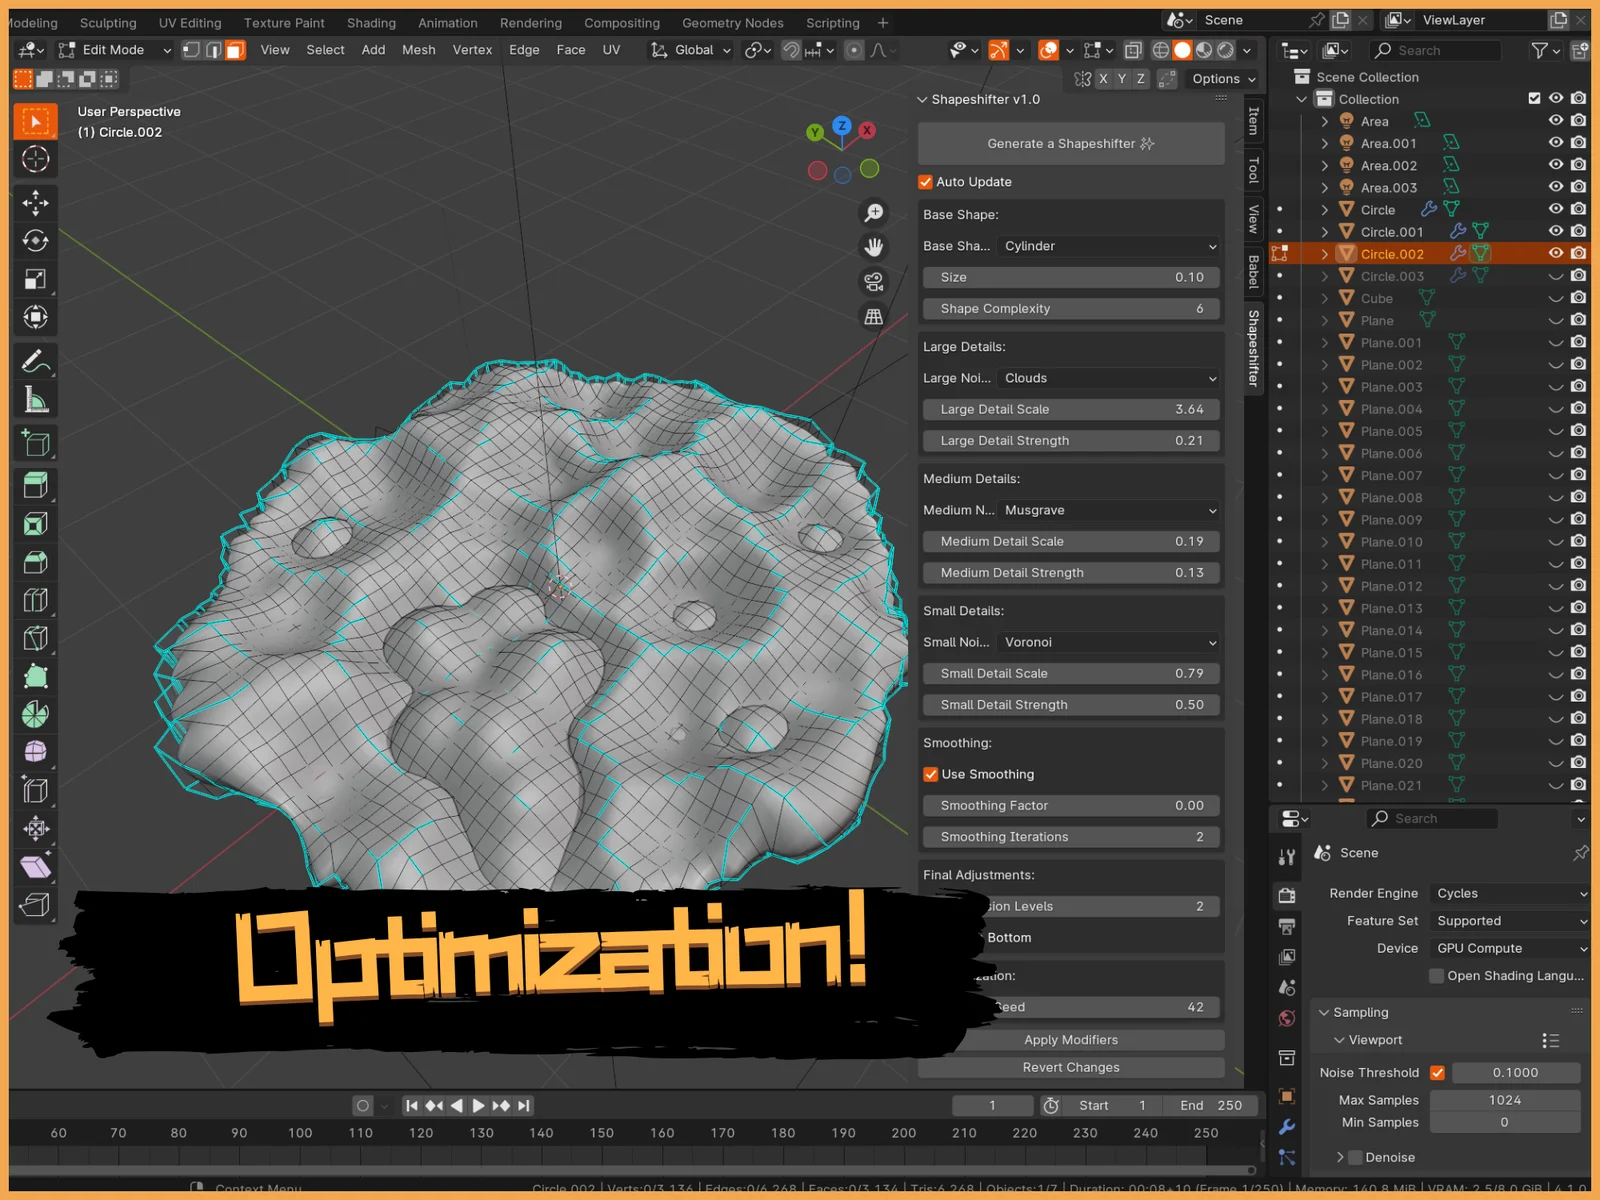Select the Annotate tool
The height and width of the screenshot is (1200, 1600).
pyautogui.click(x=36, y=361)
